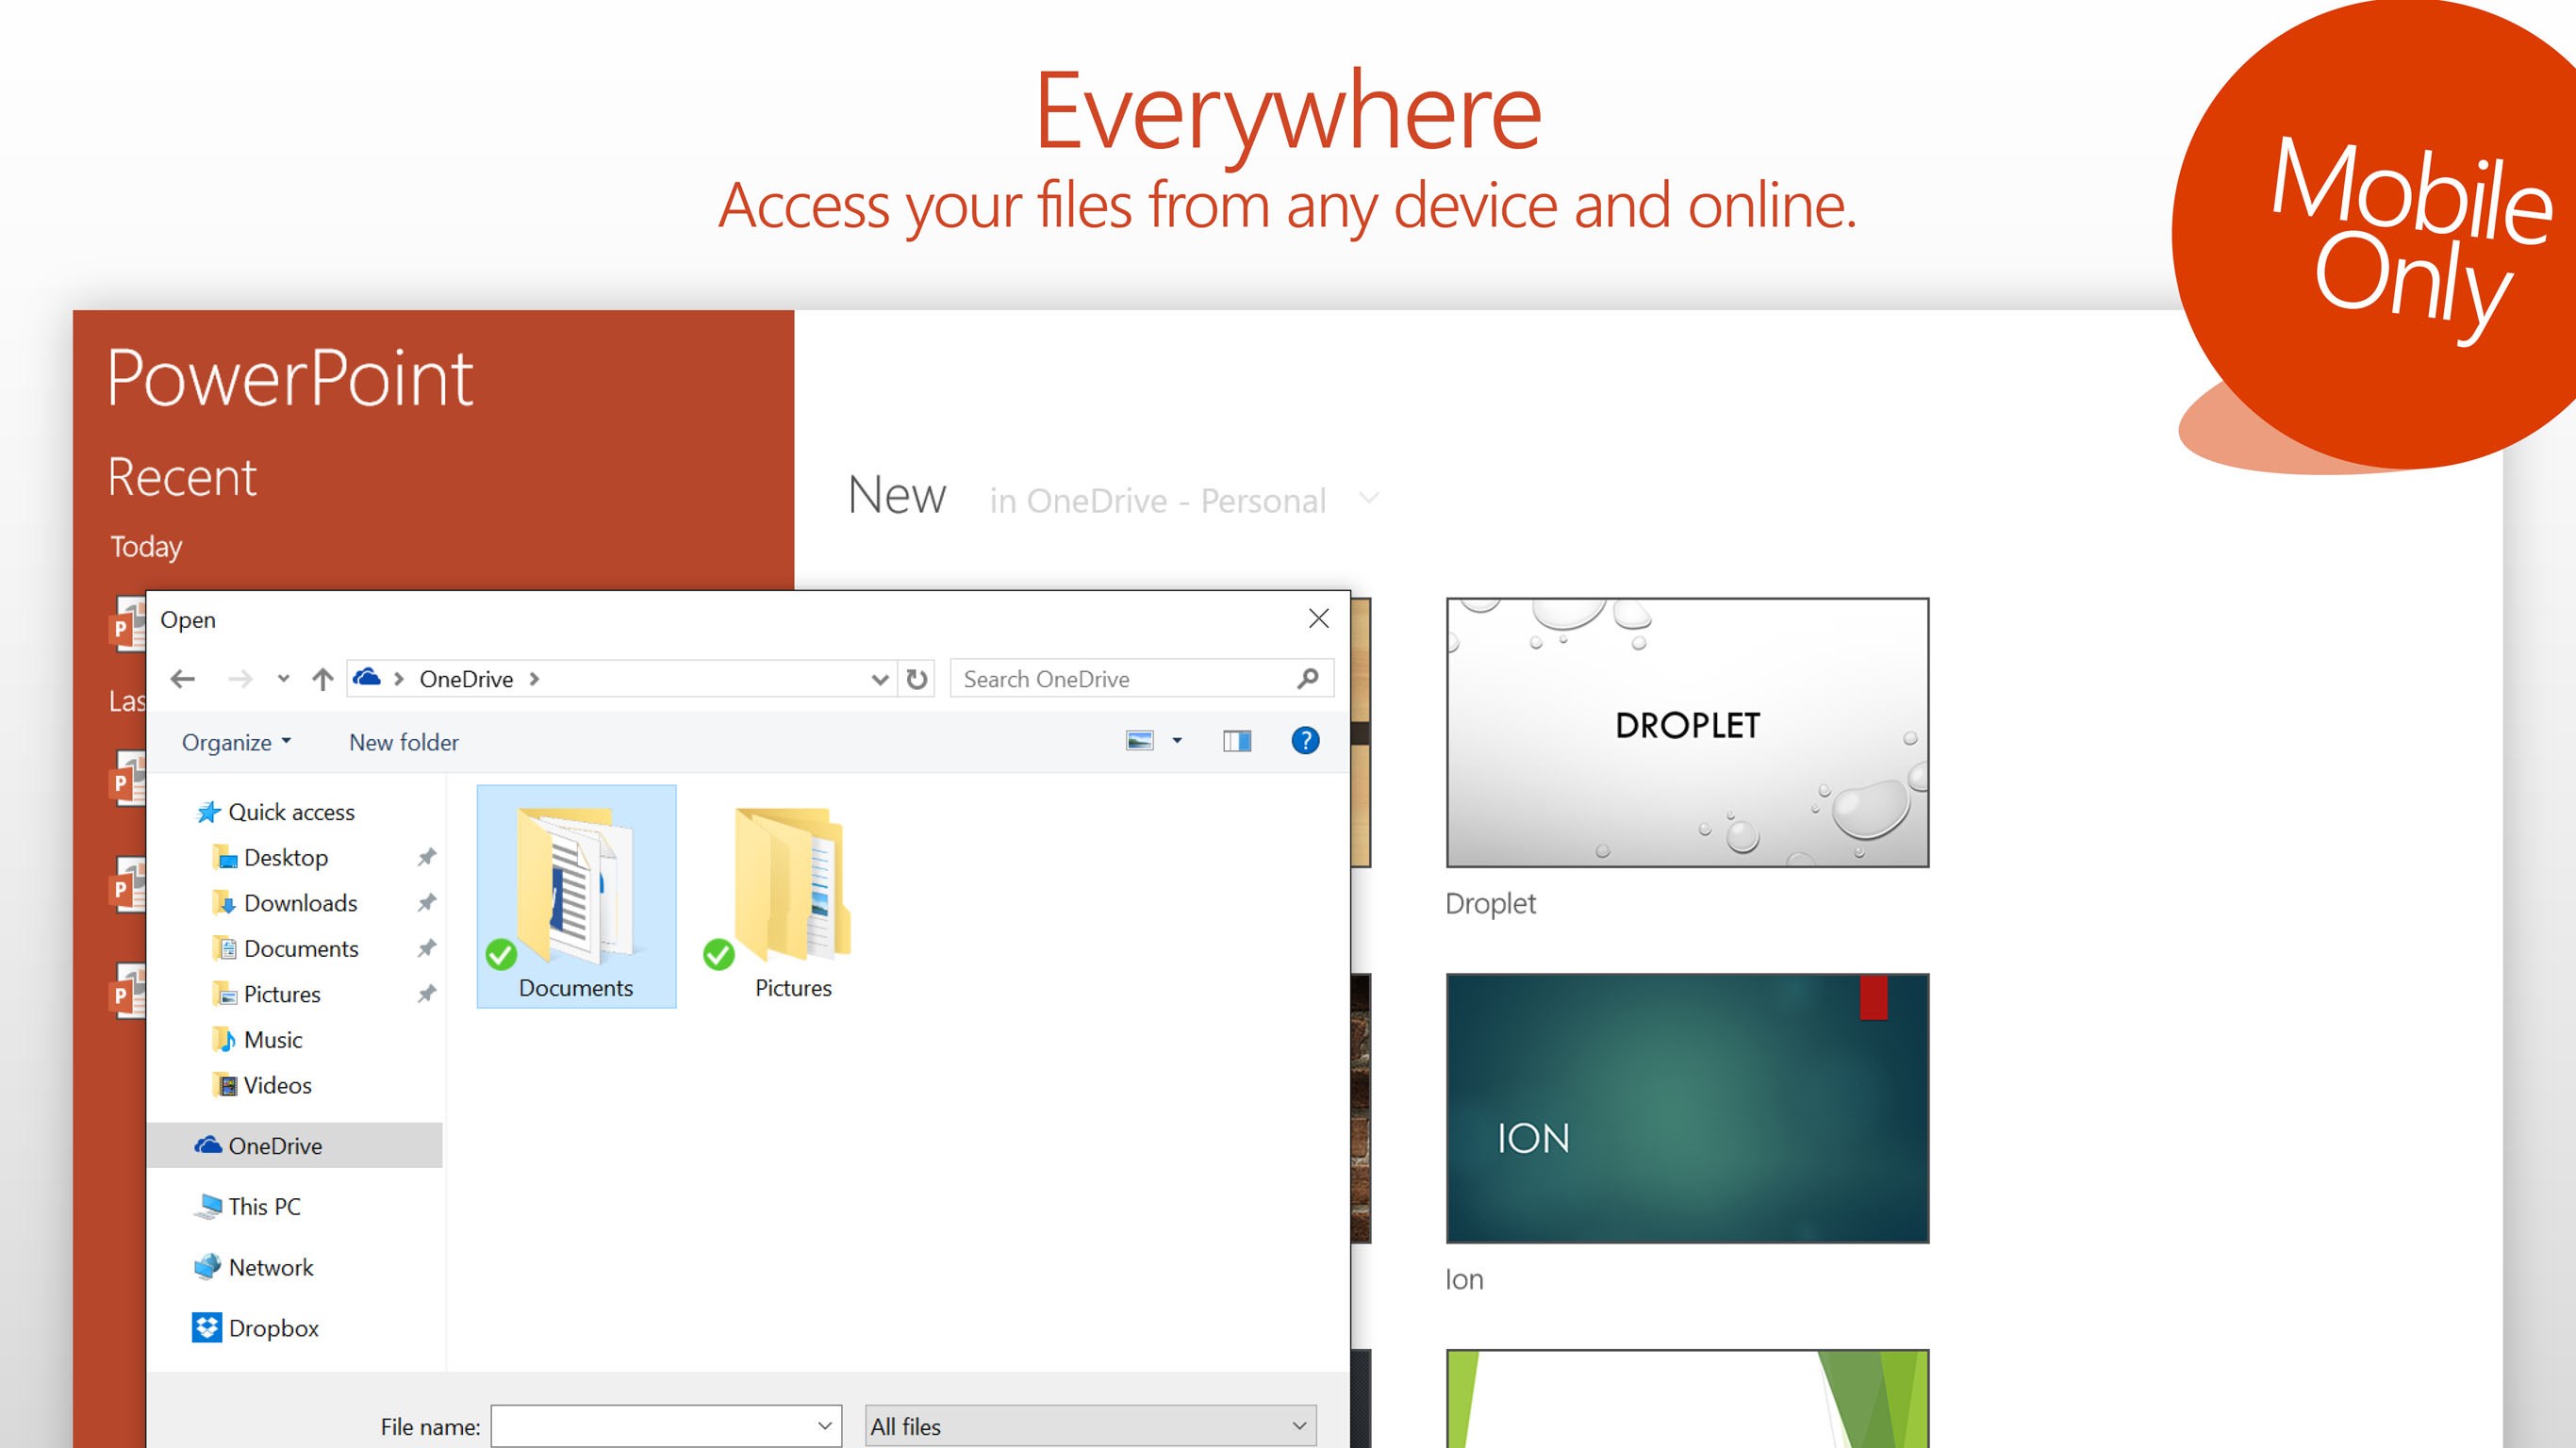
Task: Click the New folder button
Action: (x=404, y=742)
